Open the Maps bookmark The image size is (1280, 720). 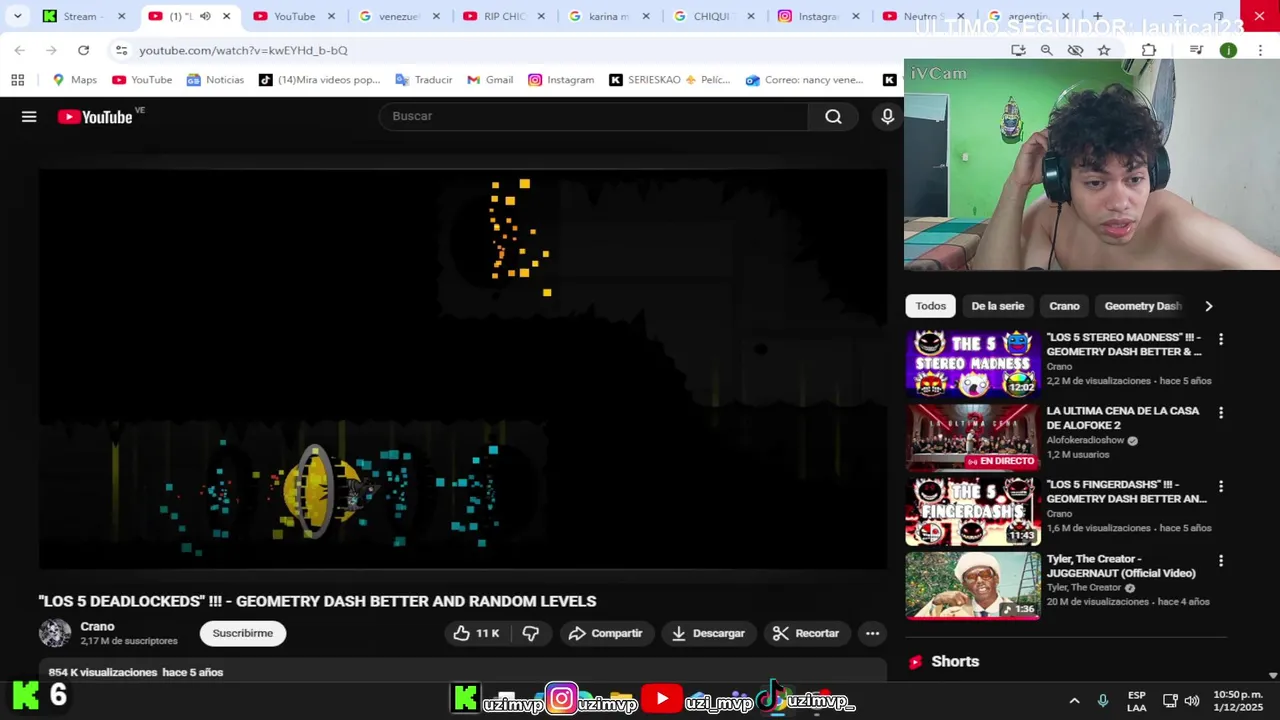tap(74, 80)
